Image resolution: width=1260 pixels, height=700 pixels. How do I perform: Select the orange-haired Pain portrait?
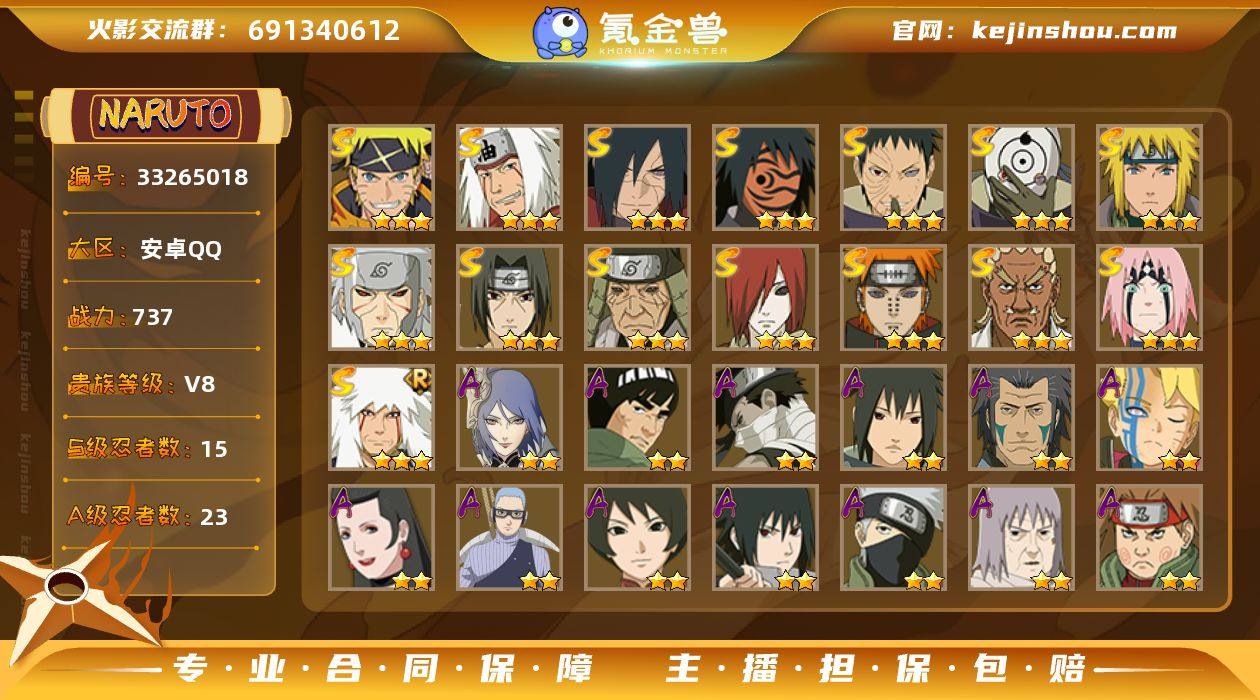tap(893, 298)
